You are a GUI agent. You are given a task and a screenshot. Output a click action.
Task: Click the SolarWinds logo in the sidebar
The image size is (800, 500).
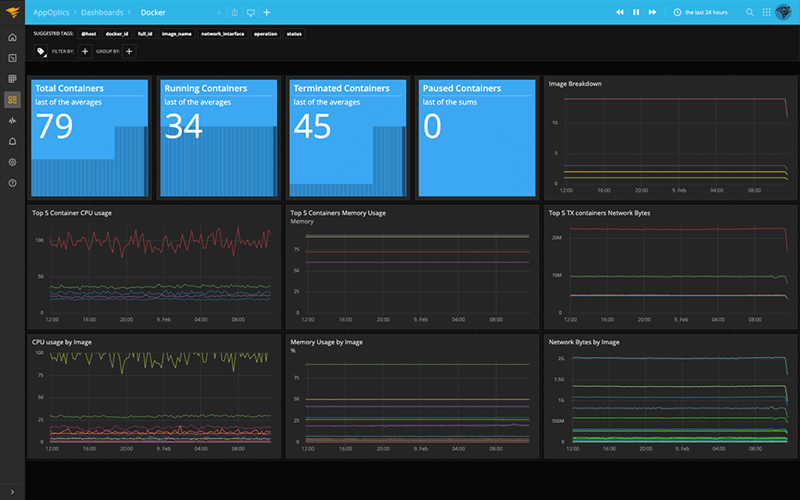[12, 12]
